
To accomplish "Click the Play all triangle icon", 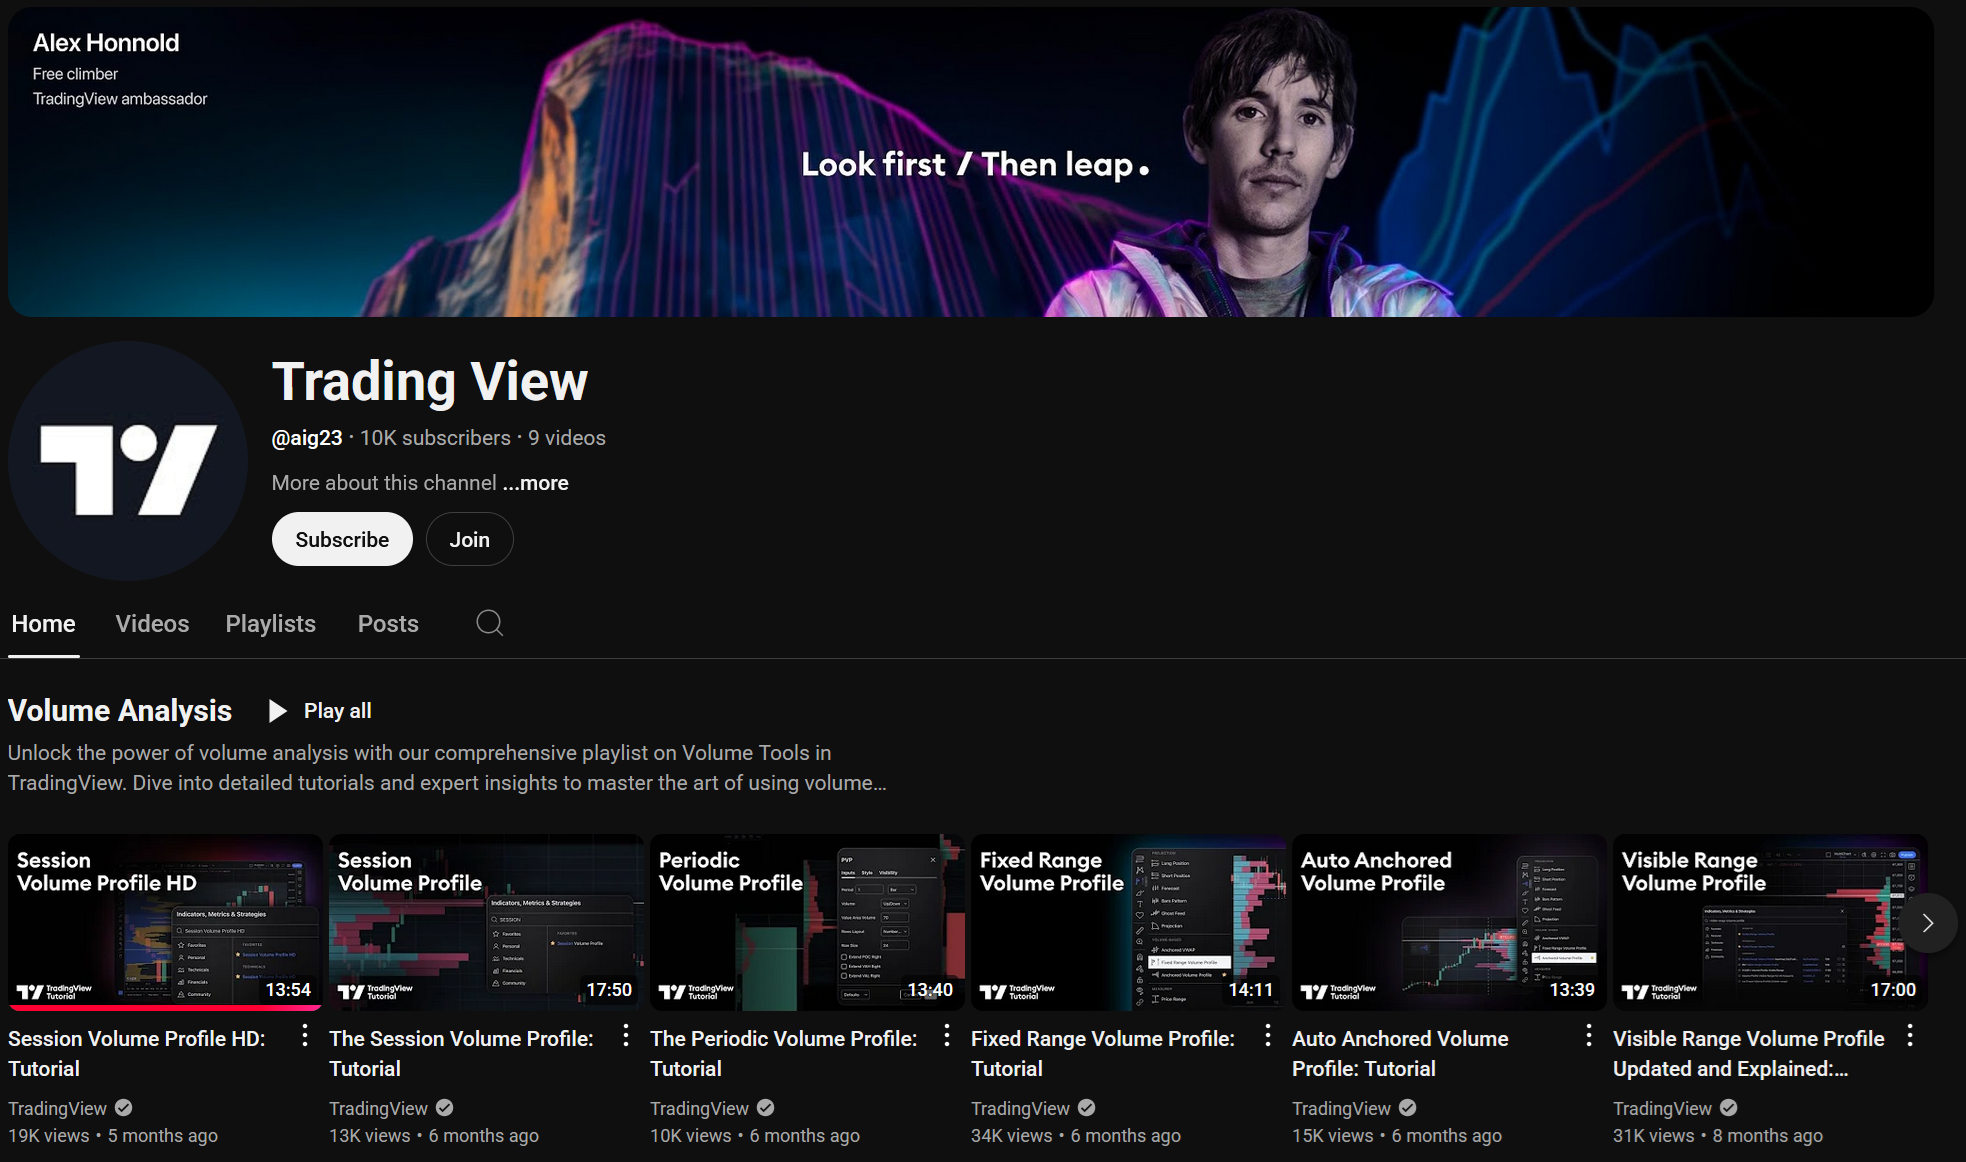I will [x=278, y=711].
